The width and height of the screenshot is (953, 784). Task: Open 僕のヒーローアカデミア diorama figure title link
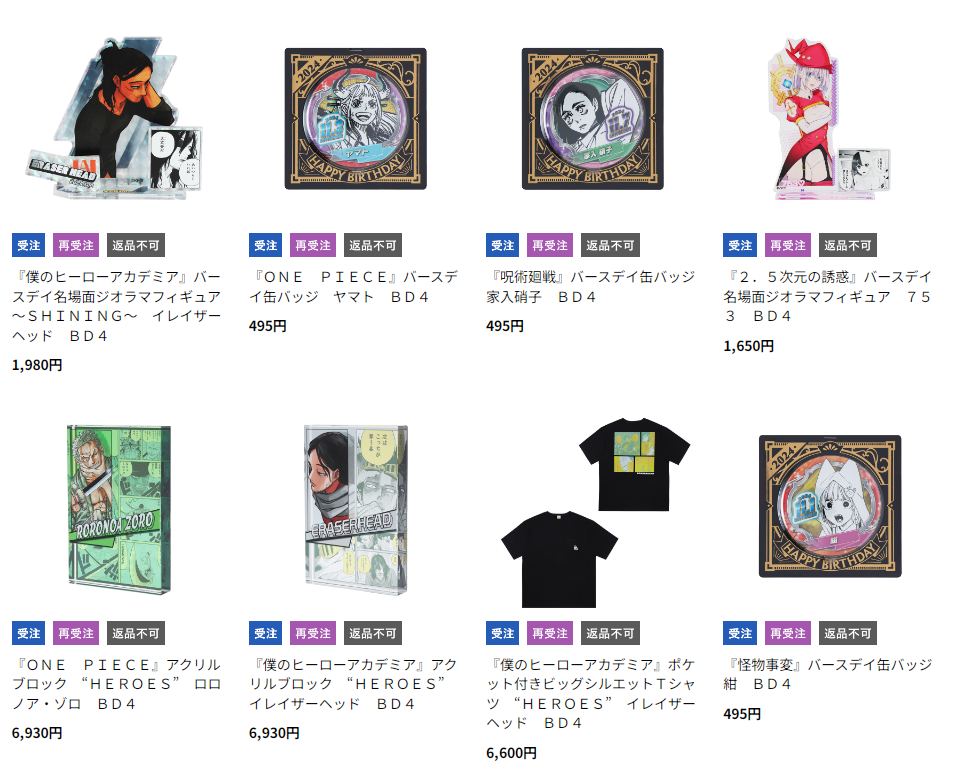tap(116, 306)
